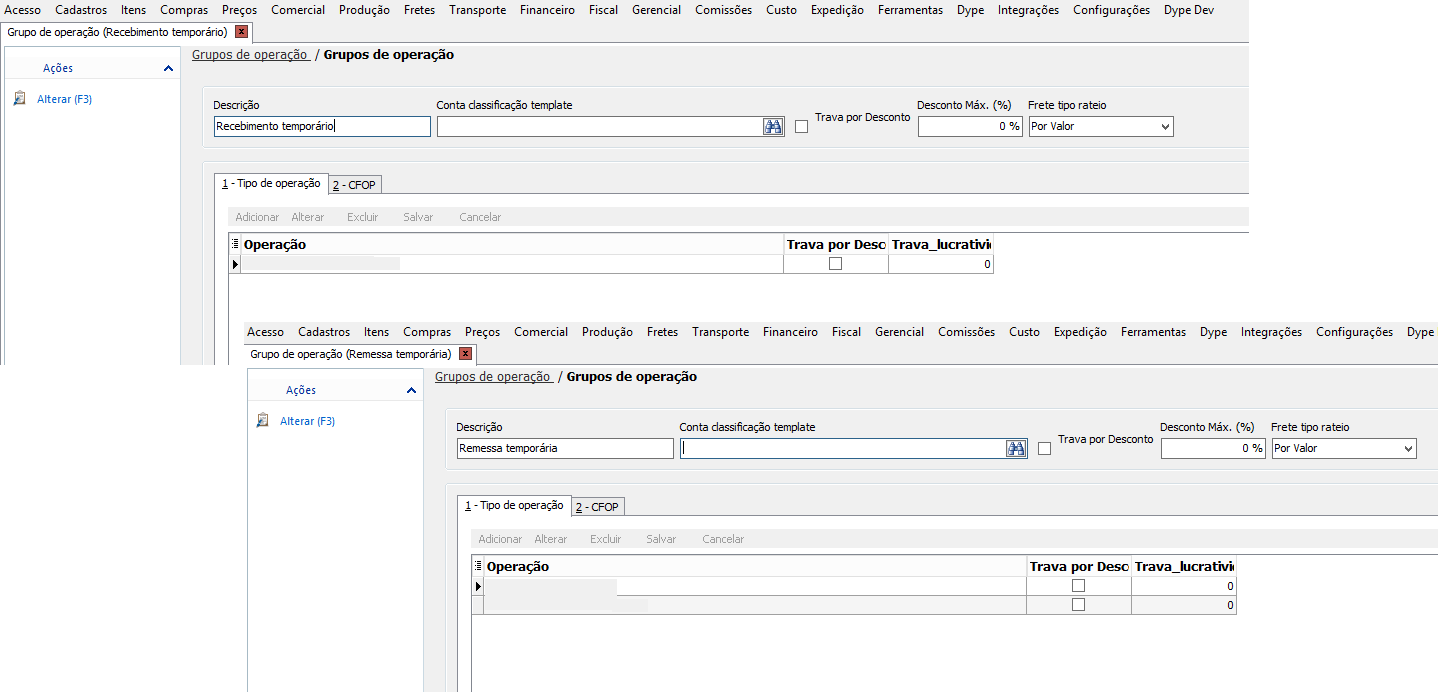Screen dimensions: 1438x692
Task: Open Frete tipo rateio dropdown in Remessa temporária window
Action: 1408,449
